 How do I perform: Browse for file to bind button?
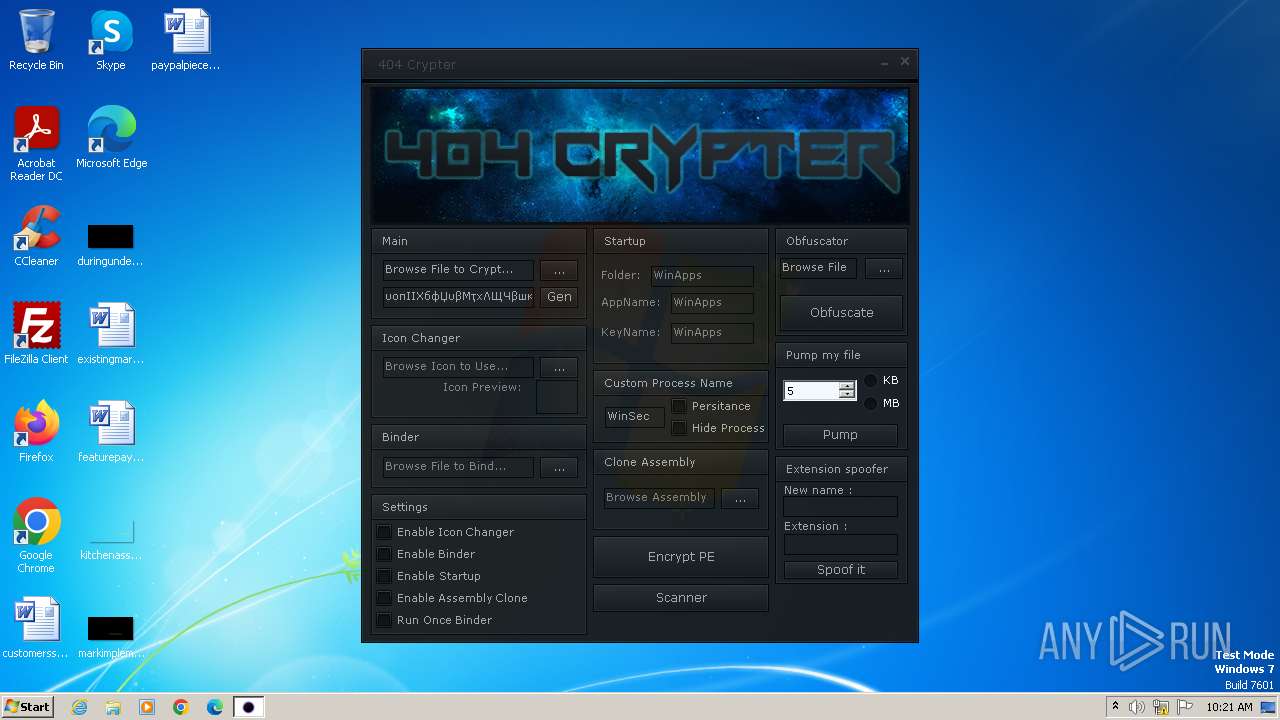[x=559, y=467]
